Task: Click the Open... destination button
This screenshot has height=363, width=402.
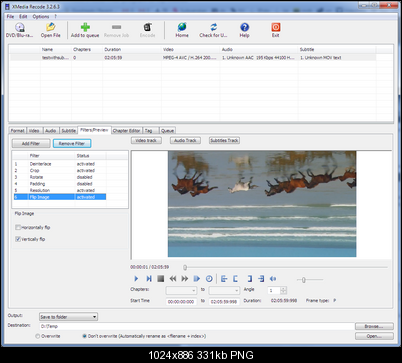Action: pyautogui.click(x=374, y=336)
